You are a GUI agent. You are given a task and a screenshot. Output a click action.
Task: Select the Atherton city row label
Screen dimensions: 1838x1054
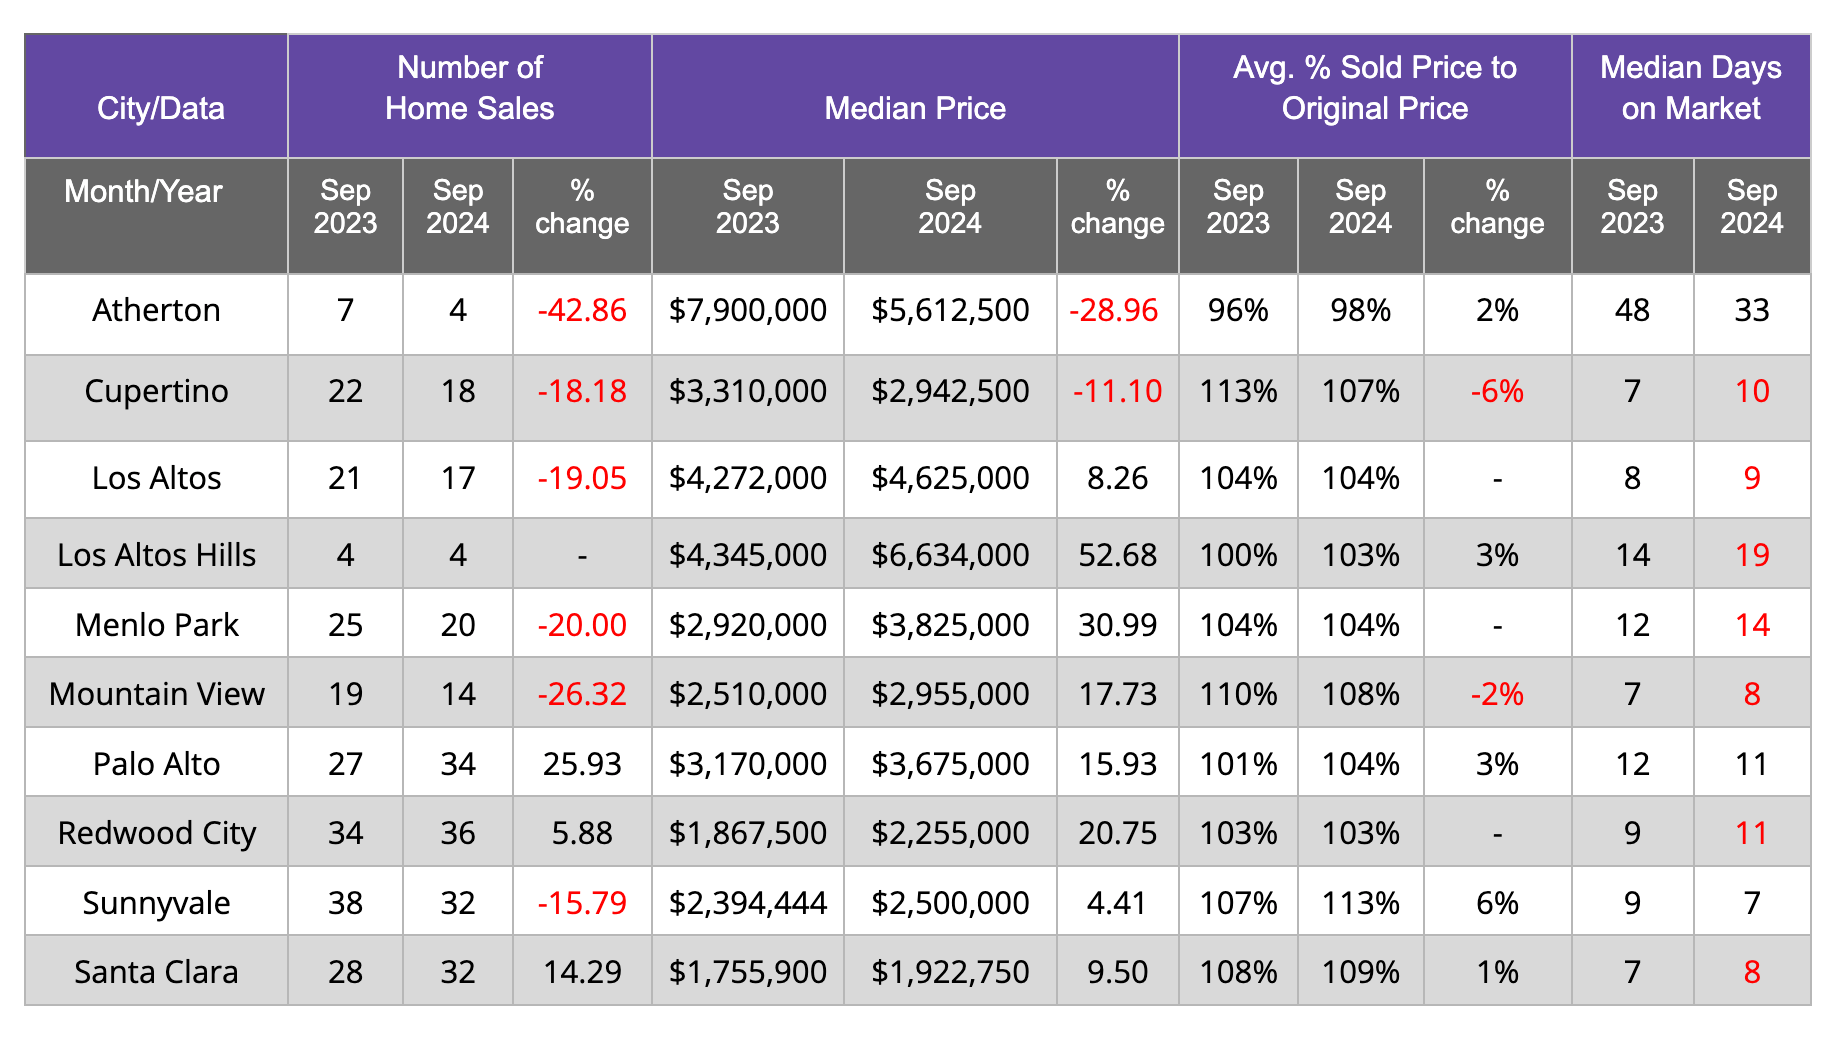click(x=156, y=310)
